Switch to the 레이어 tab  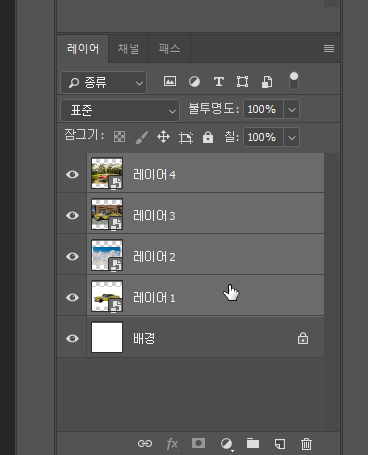83,49
